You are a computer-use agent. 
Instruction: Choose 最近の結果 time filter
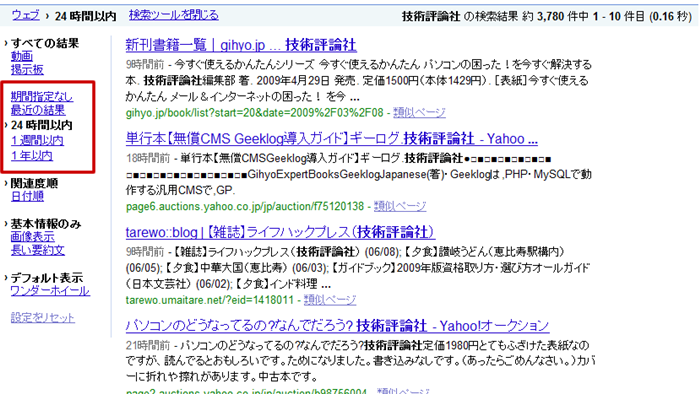pos(38,110)
